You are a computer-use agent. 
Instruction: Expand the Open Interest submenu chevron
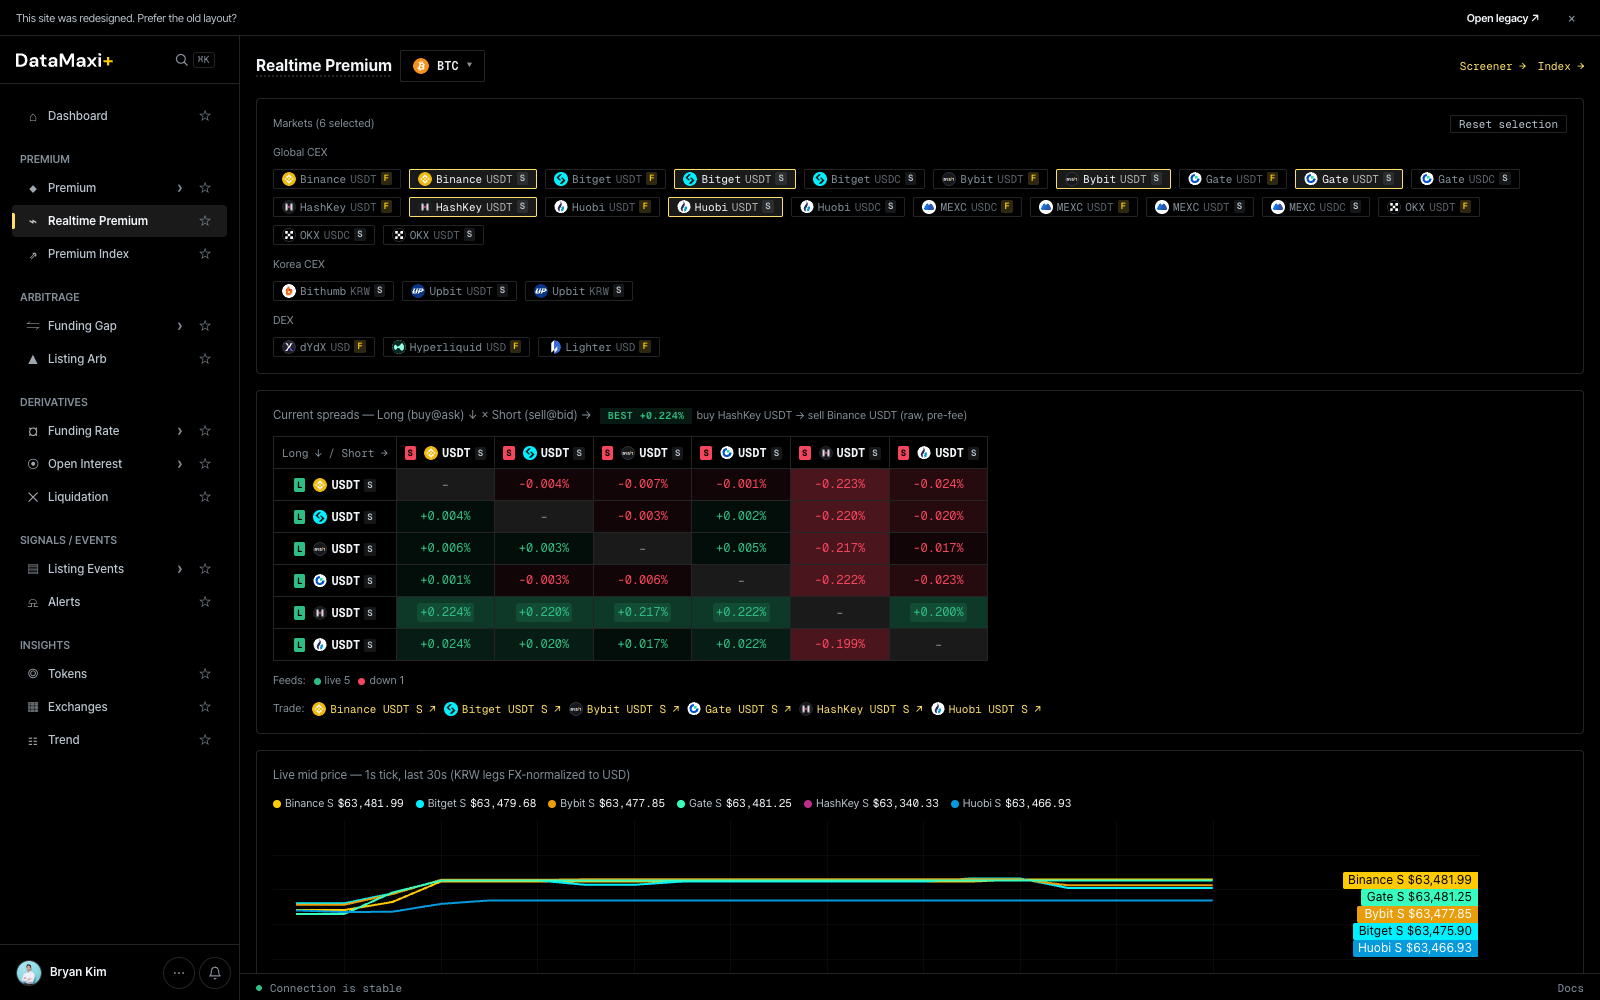click(x=180, y=464)
